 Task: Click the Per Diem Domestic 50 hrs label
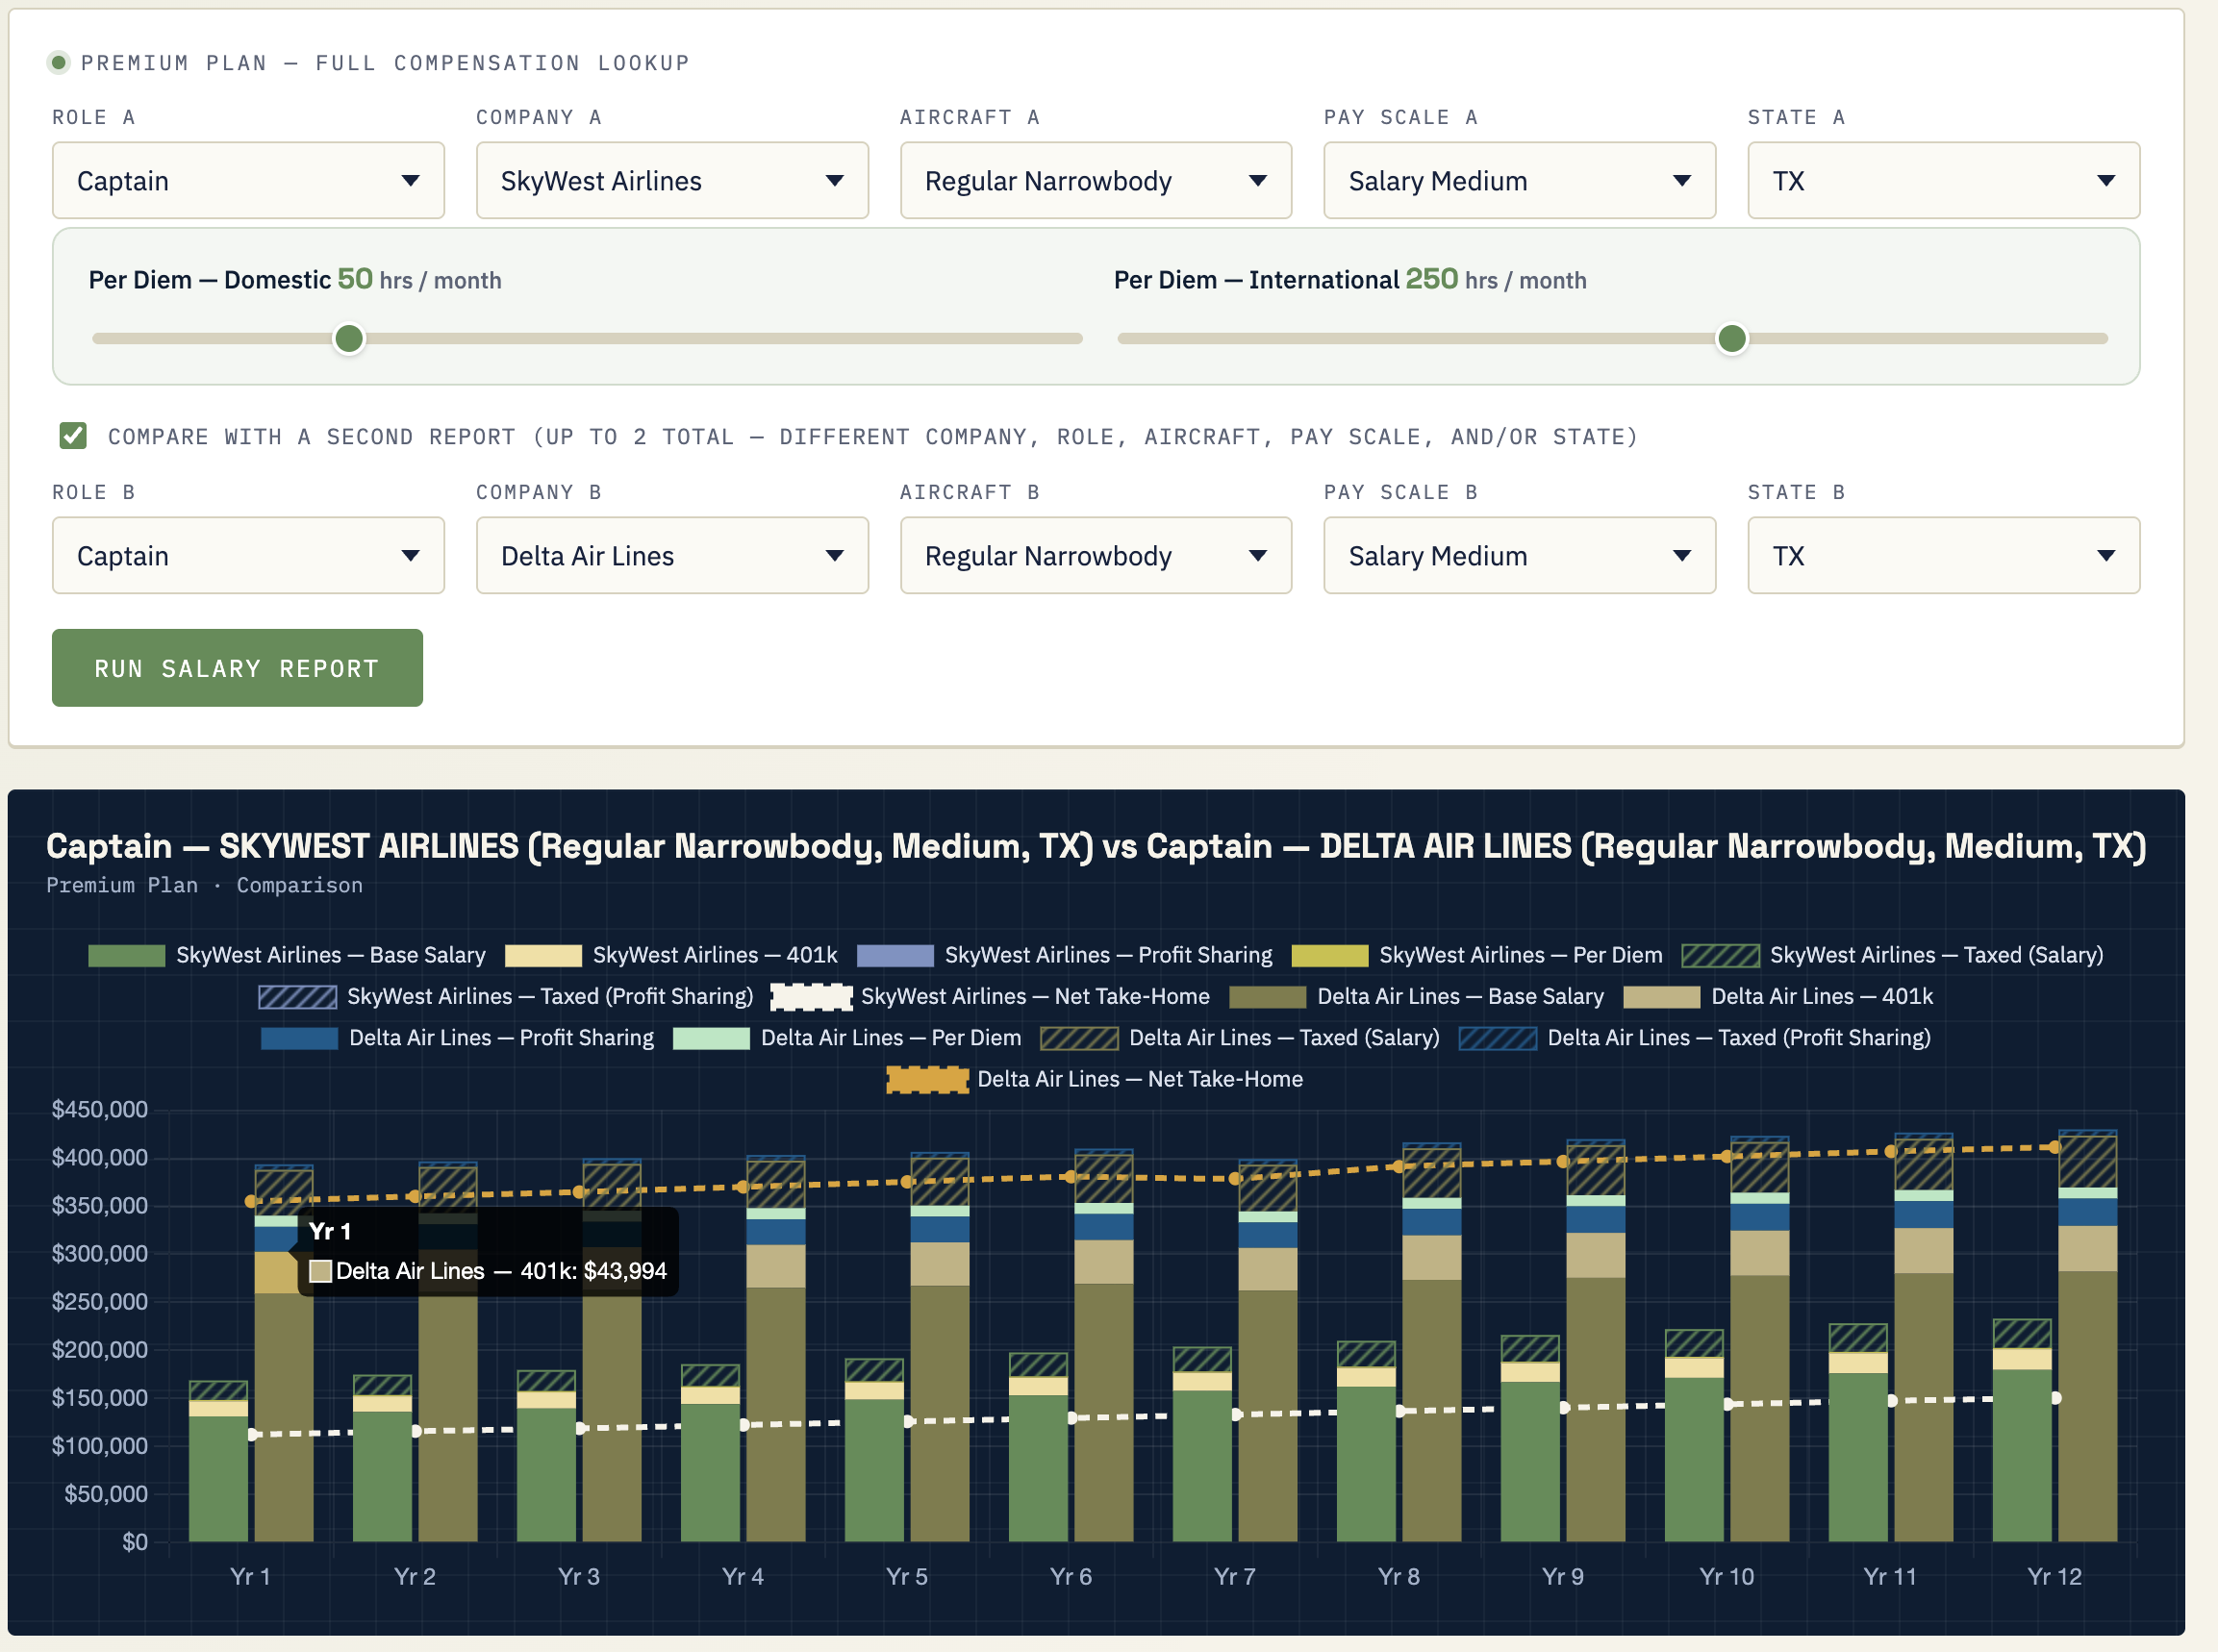pyautogui.click(x=295, y=279)
